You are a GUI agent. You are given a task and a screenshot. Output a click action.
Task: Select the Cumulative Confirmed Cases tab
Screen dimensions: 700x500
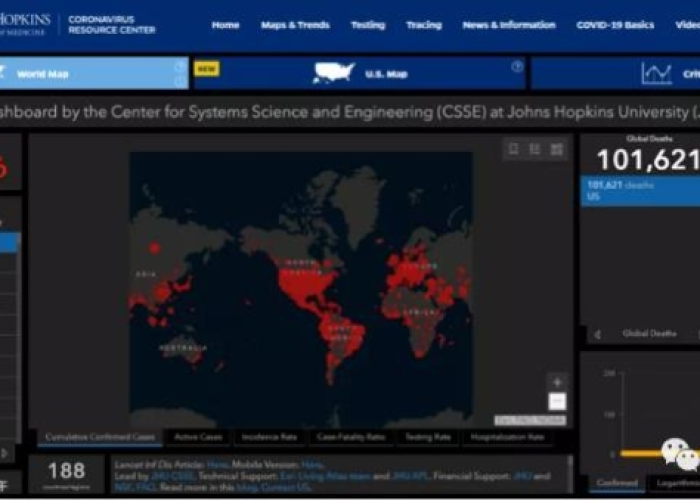[100, 437]
